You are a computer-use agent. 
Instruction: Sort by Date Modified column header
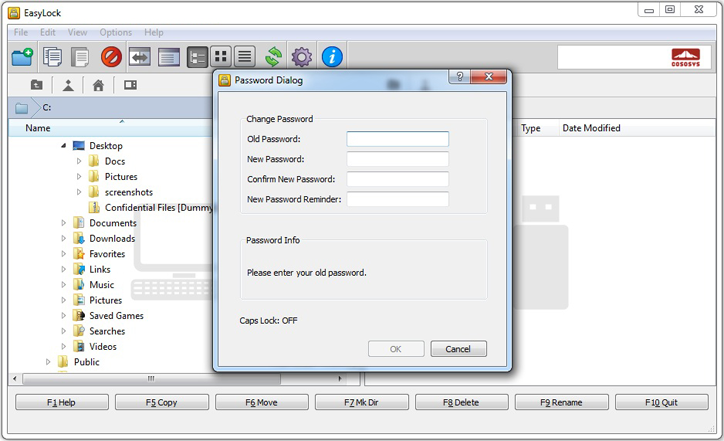coord(591,128)
